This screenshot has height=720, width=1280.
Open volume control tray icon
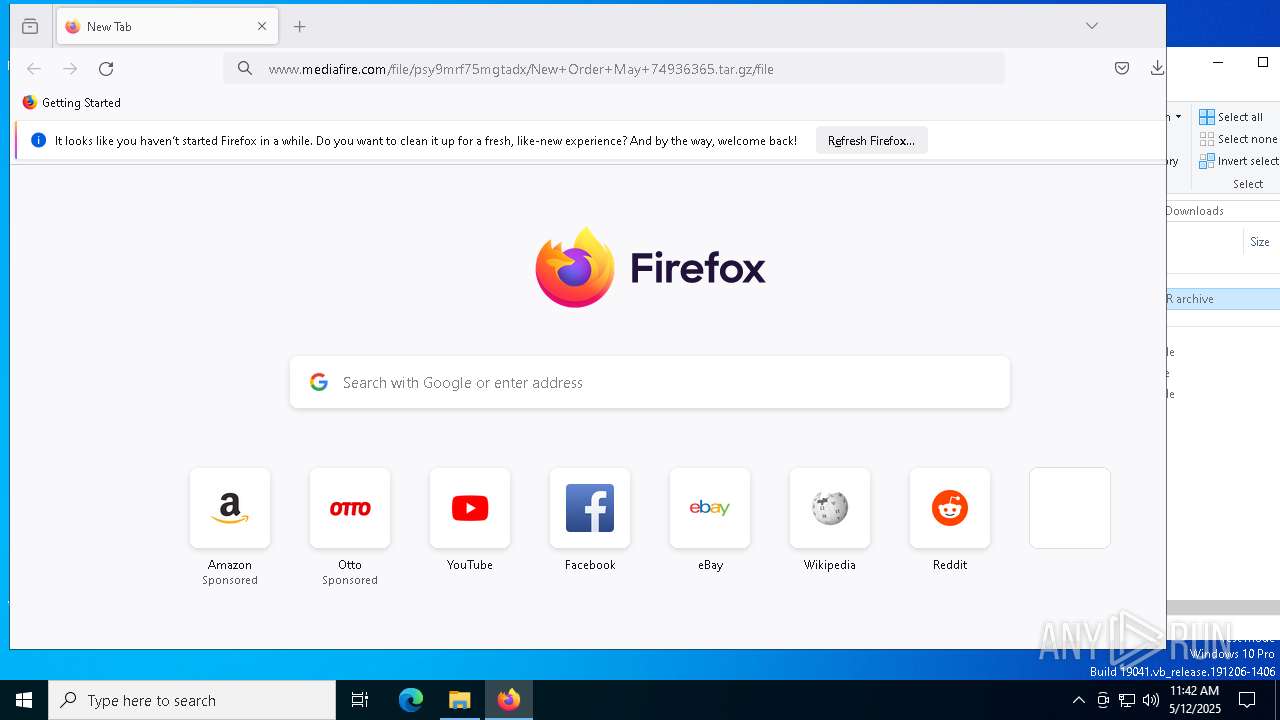pos(1151,700)
